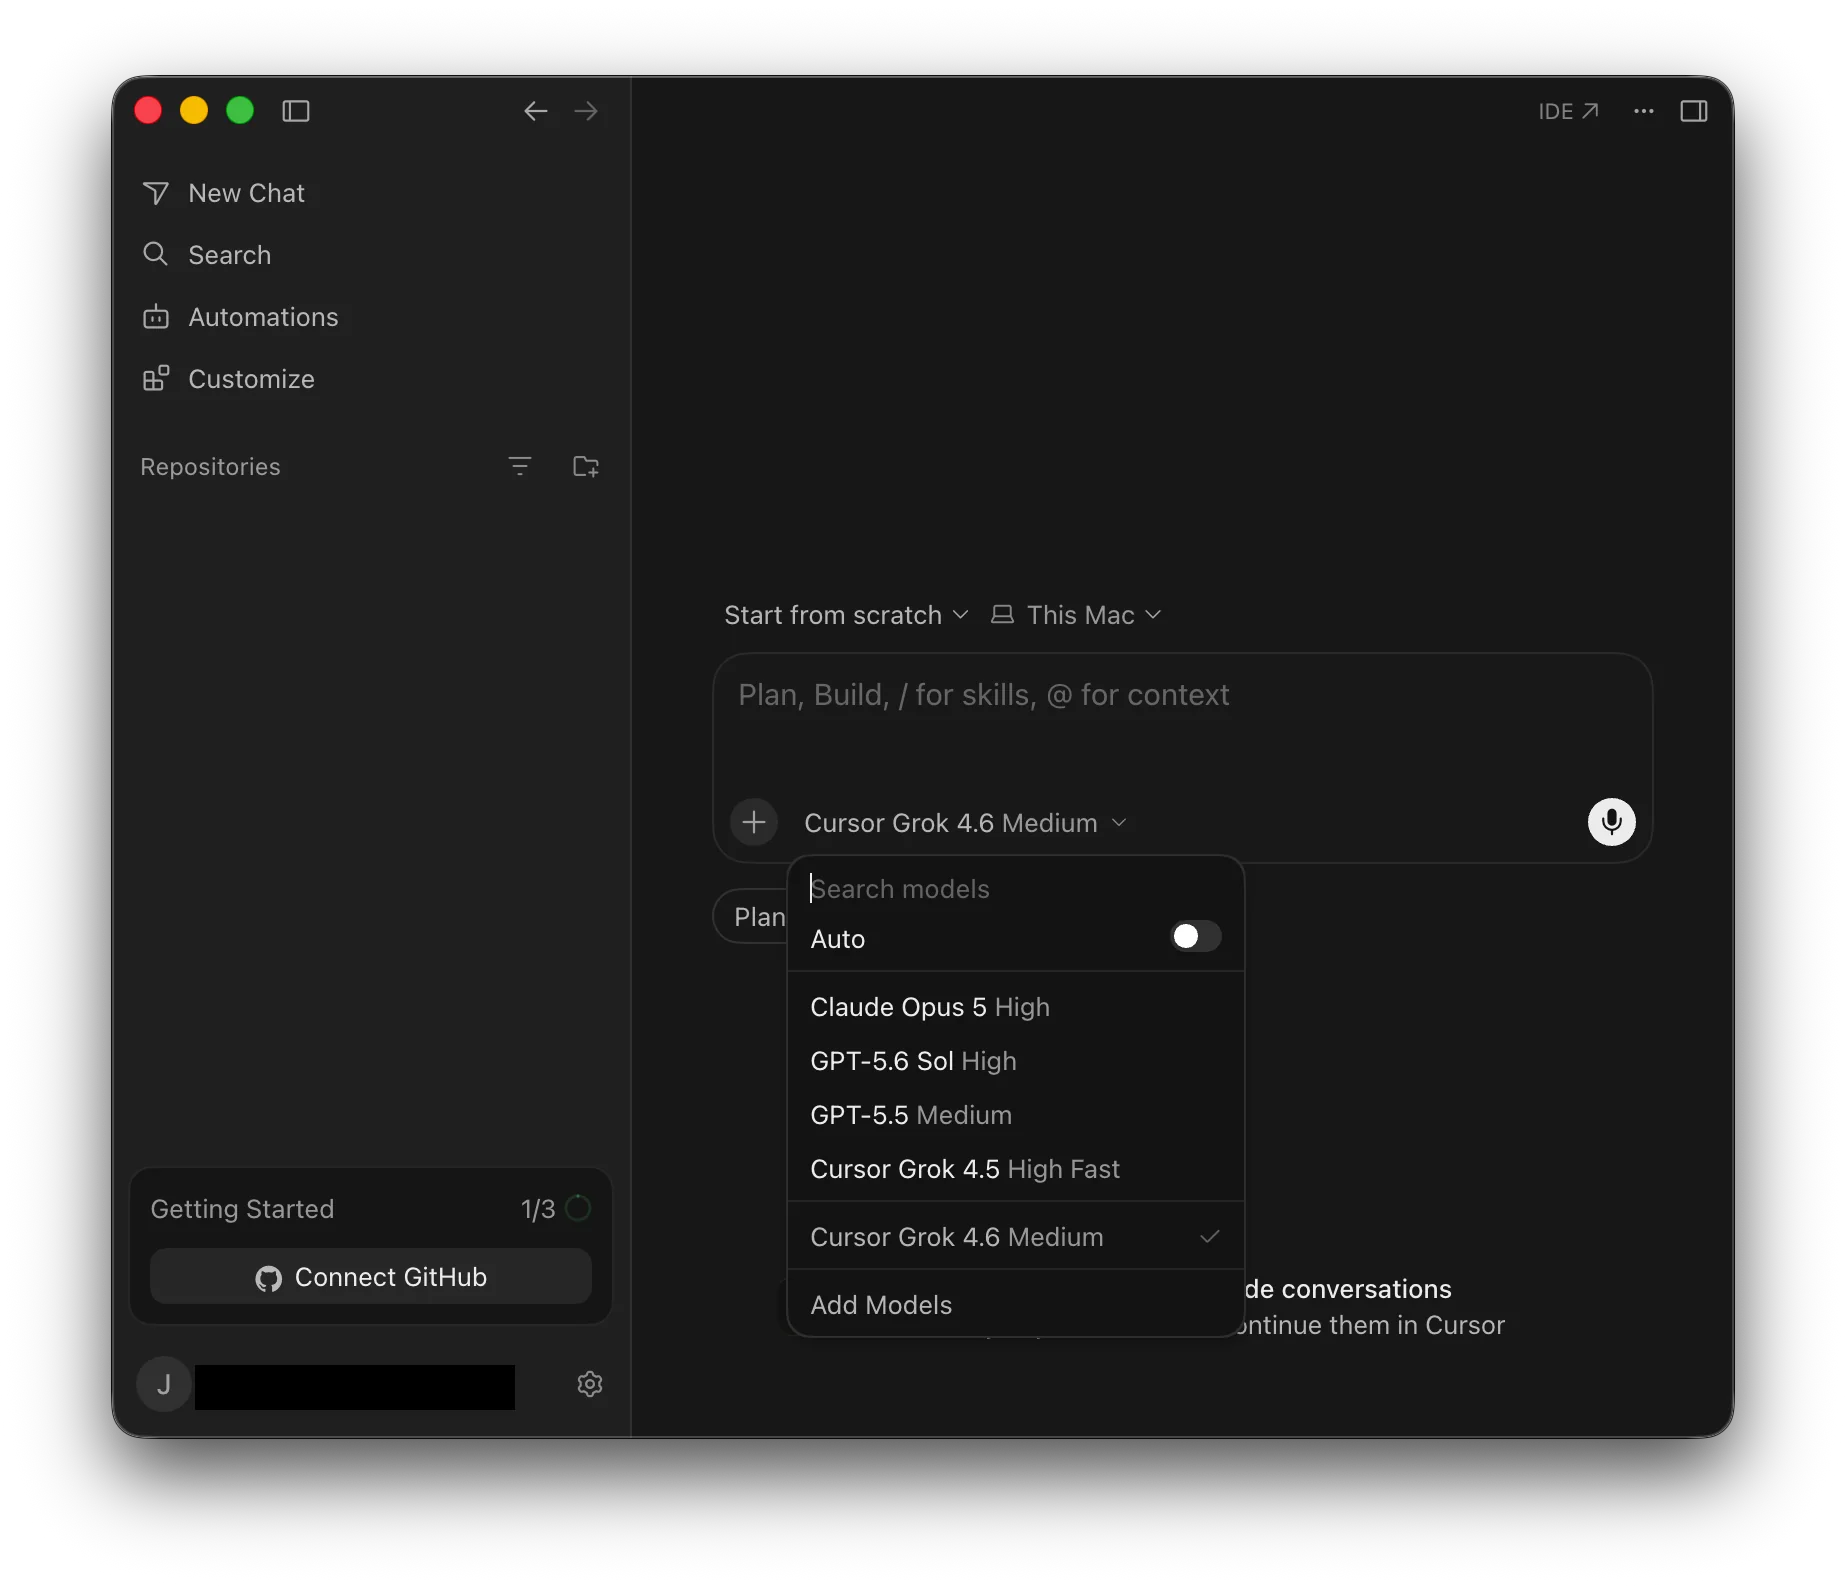
Task: Click the user avatar J
Action: point(163,1384)
